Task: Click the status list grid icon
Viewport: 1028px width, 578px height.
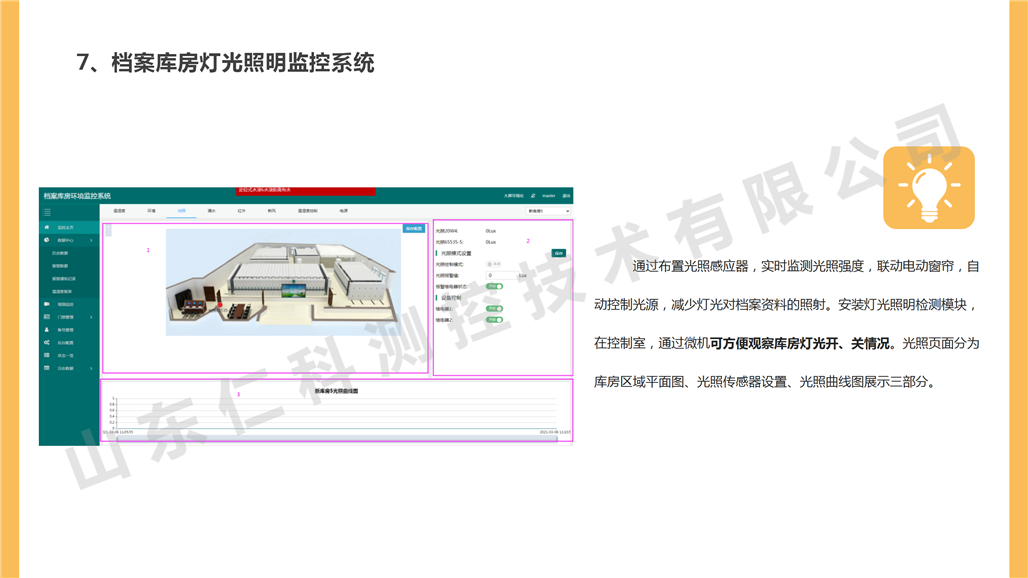Action: coord(47,355)
